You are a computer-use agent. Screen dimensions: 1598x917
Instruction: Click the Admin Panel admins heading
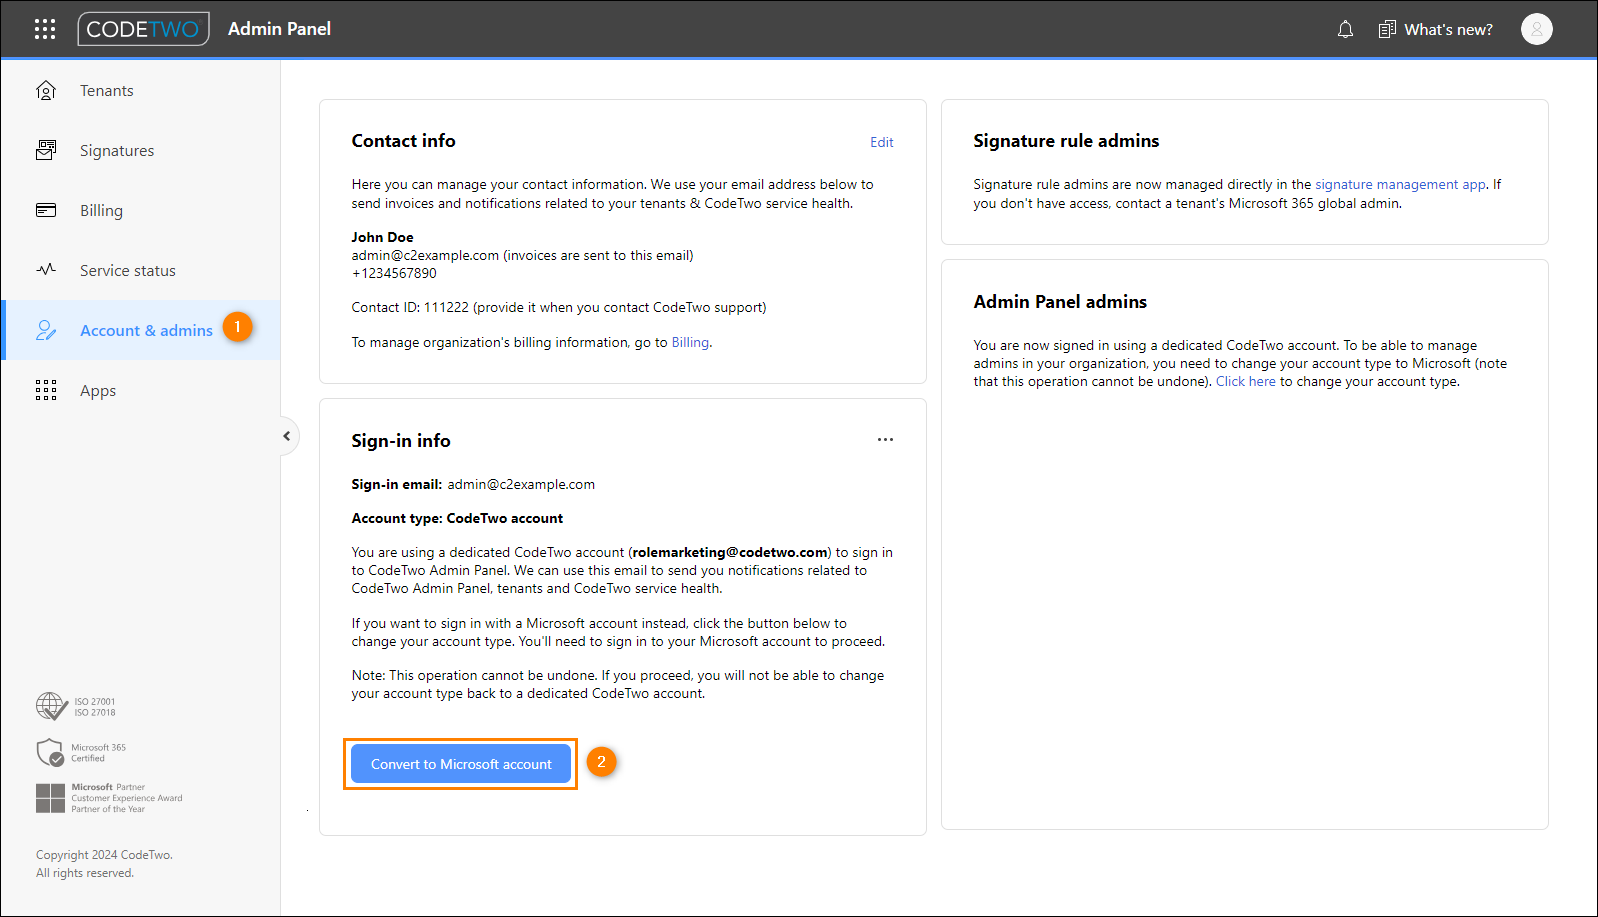click(1060, 302)
